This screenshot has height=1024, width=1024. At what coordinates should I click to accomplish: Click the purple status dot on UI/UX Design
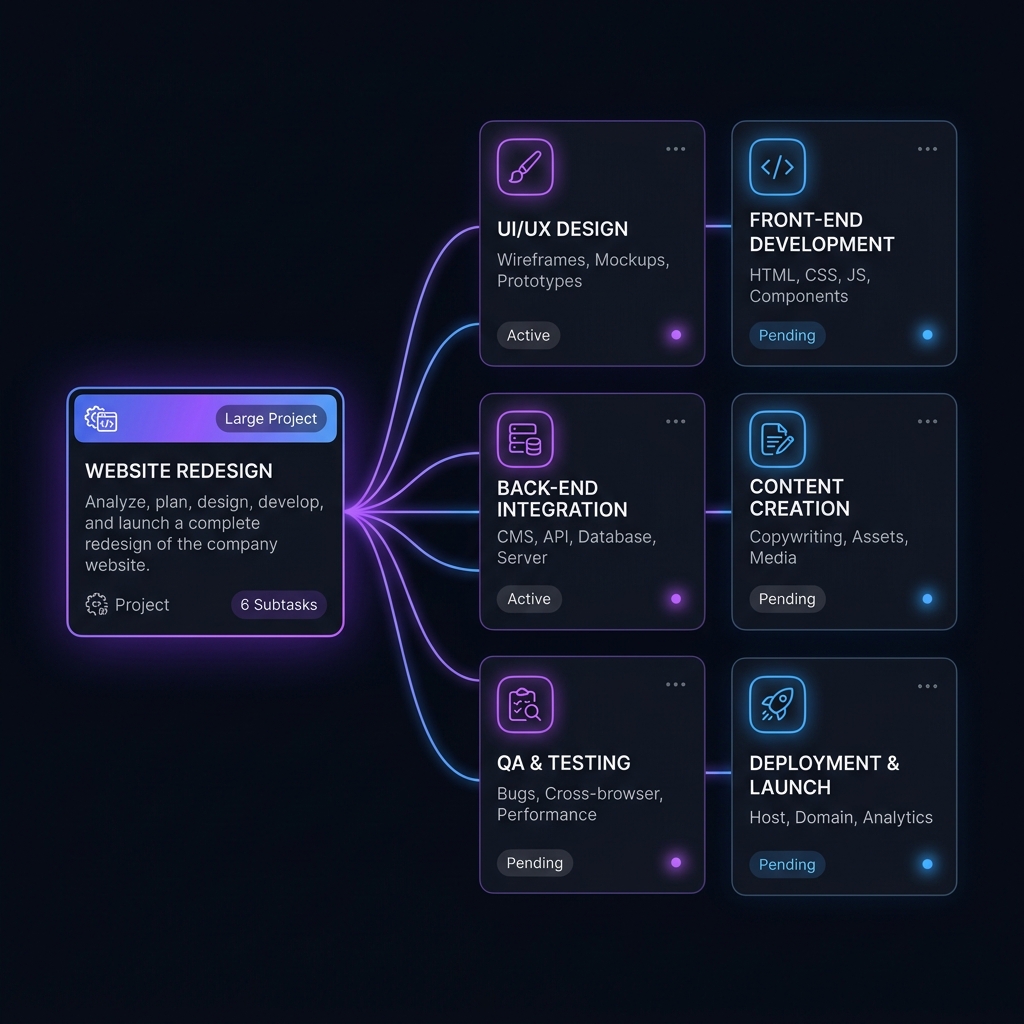(x=676, y=335)
